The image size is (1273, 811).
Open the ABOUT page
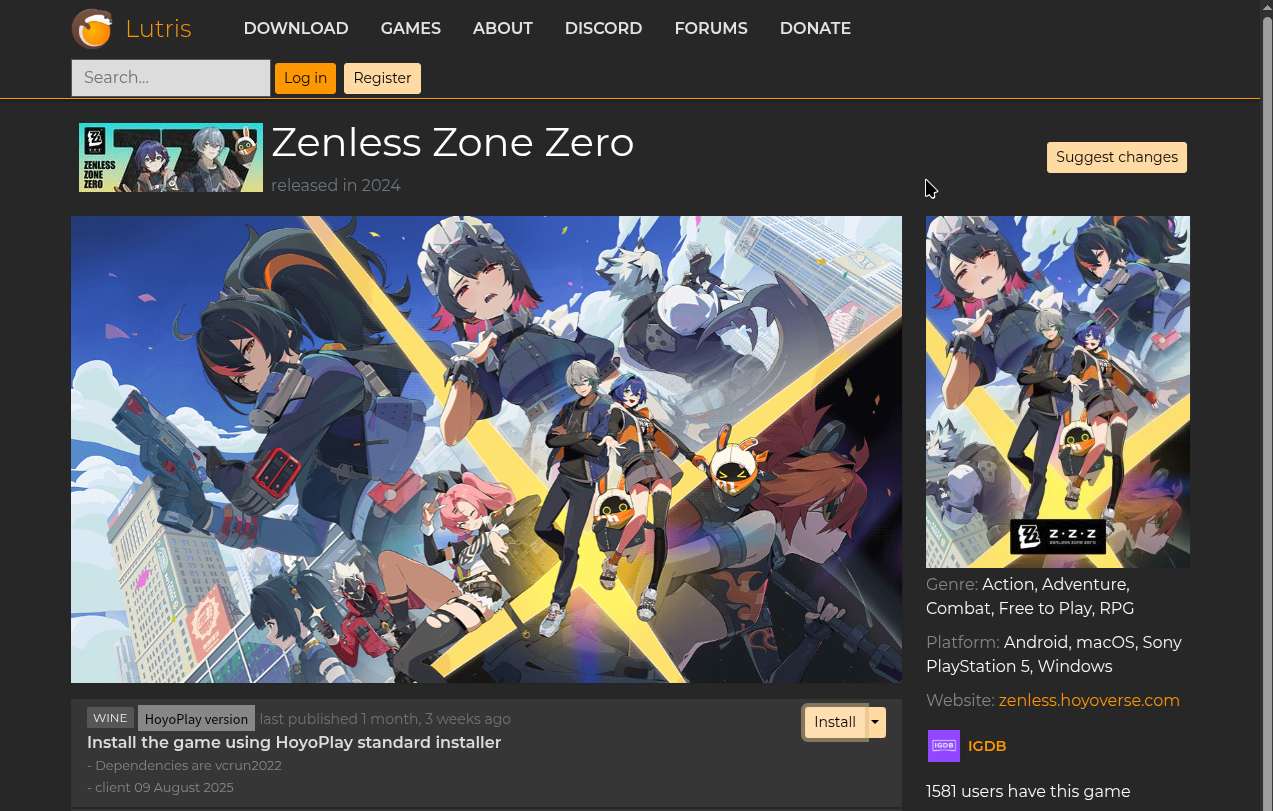tap(502, 28)
